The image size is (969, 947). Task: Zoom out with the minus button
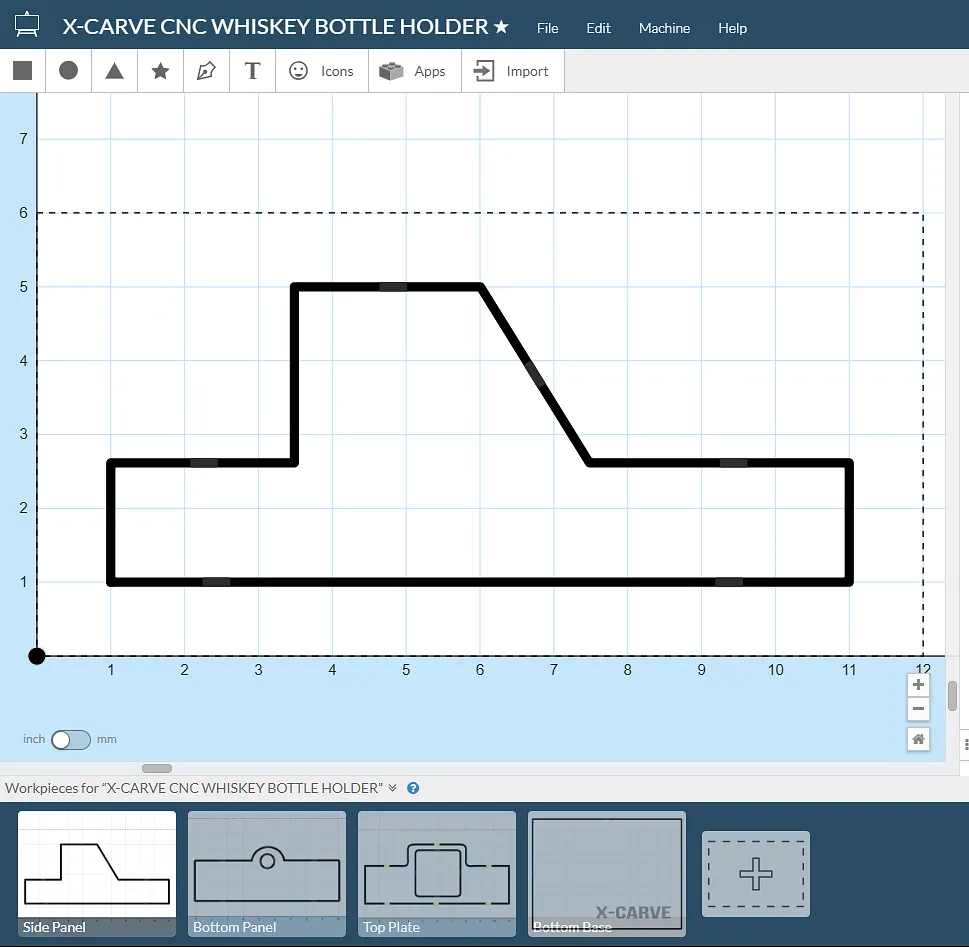pos(918,710)
